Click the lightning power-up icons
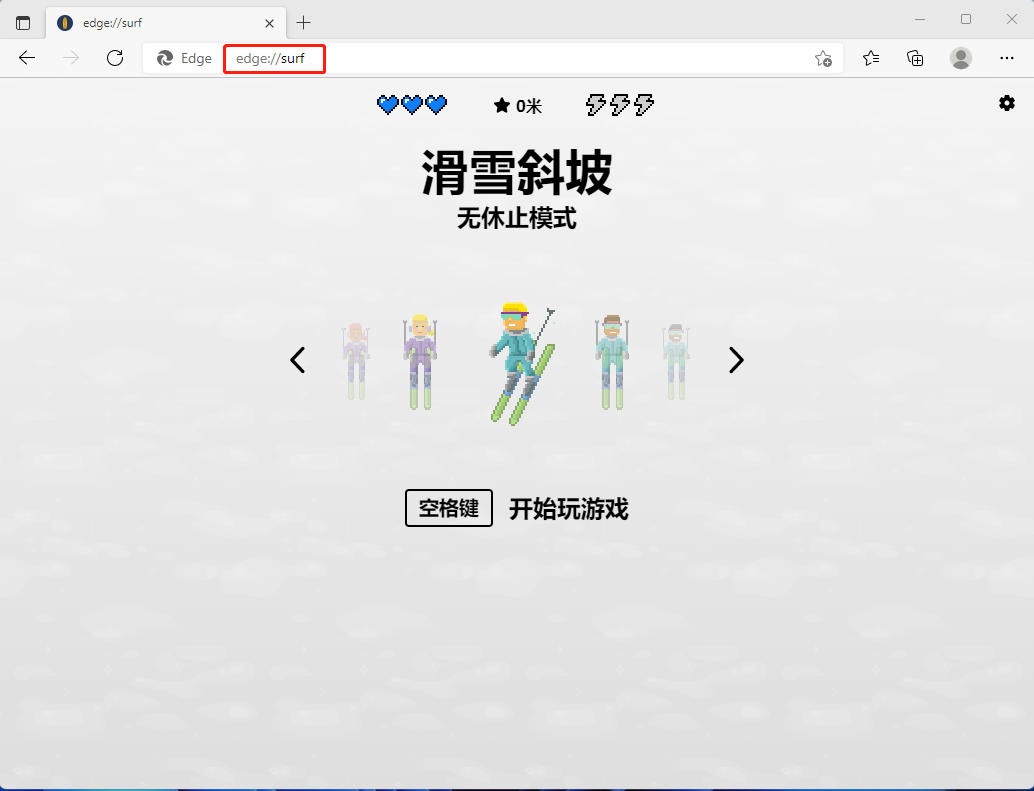The image size is (1034, 791). [618, 103]
